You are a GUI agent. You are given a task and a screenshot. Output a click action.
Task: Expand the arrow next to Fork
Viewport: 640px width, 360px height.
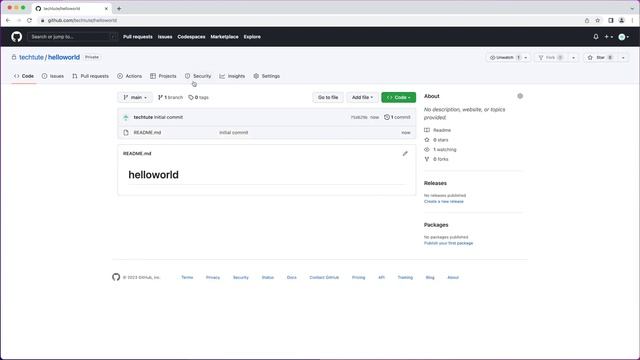click(573, 58)
